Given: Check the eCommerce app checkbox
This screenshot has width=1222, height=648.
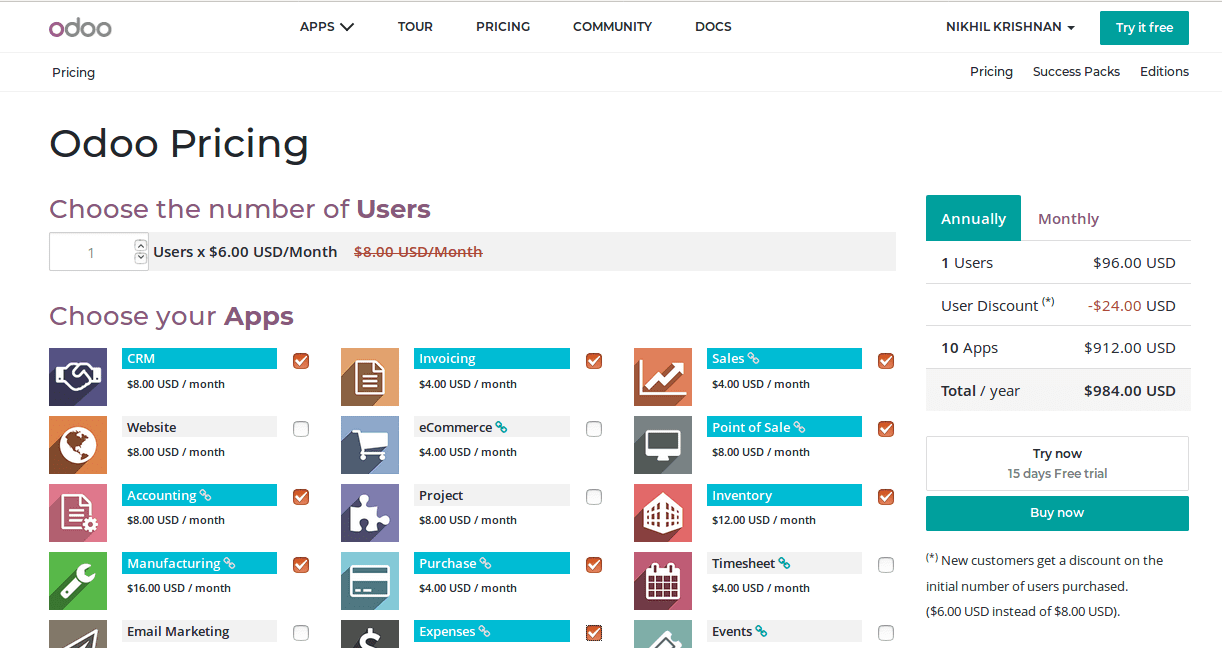Looking at the screenshot, I should point(594,429).
